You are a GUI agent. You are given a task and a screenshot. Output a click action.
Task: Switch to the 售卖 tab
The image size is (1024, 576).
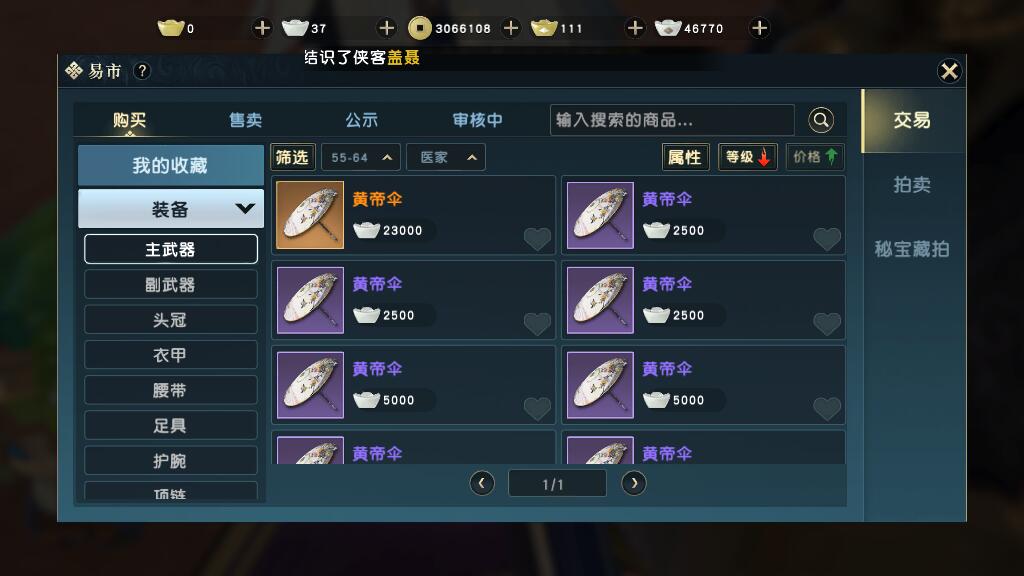pos(246,120)
